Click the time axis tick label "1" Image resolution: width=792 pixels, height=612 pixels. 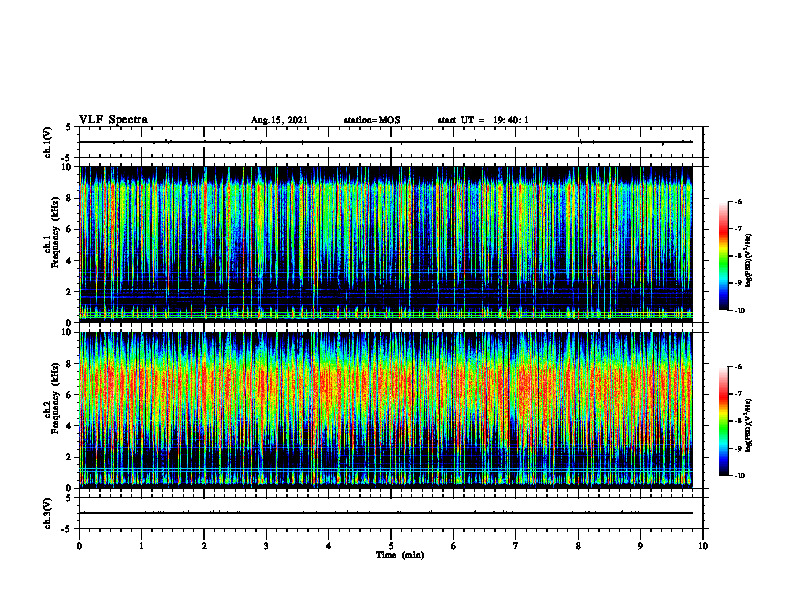(x=141, y=546)
